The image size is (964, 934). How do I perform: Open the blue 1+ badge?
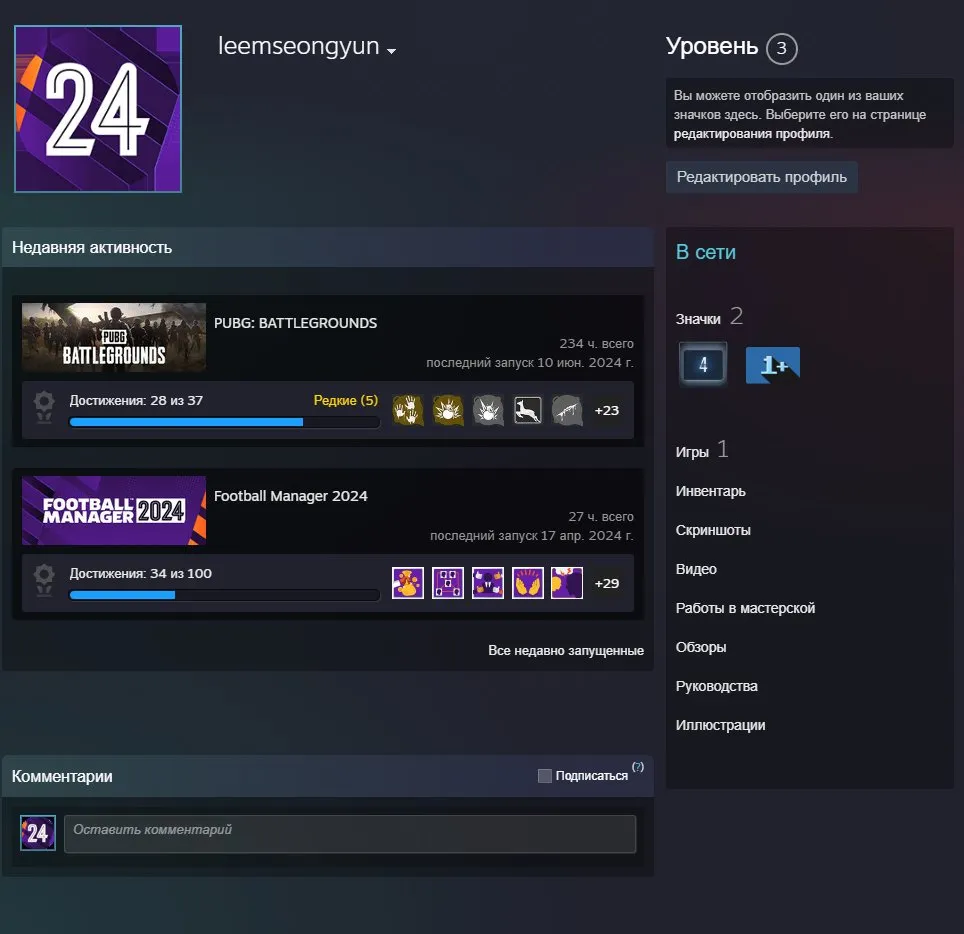pos(773,365)
